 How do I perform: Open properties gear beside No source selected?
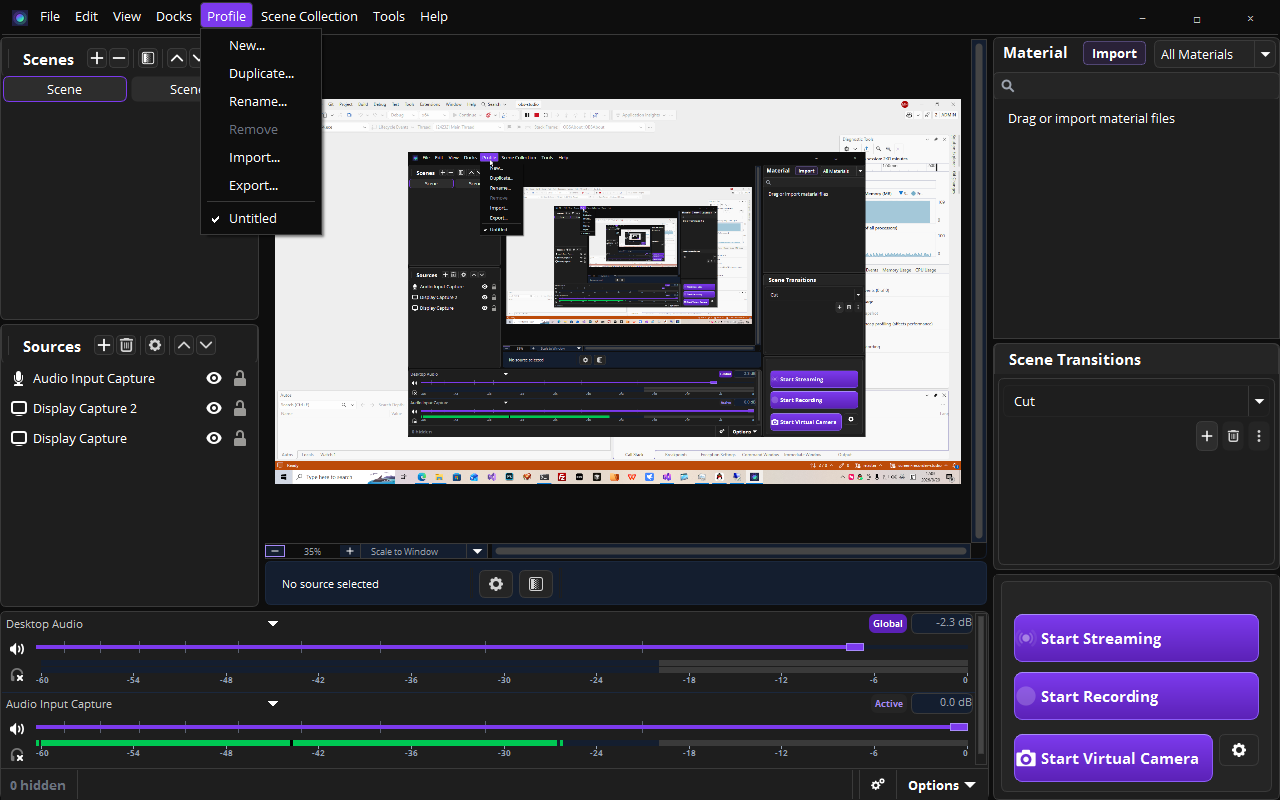496,584
